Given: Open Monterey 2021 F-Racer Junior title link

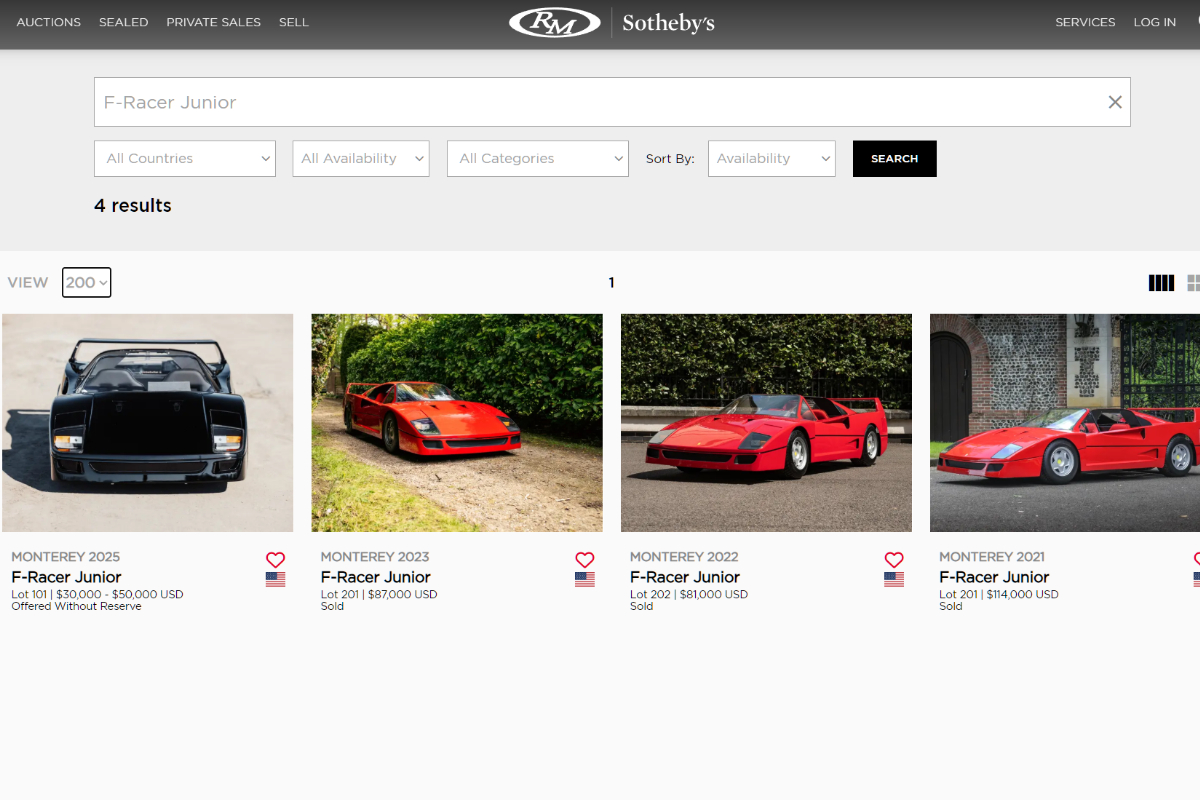Looking at the screenshot, I should (x=994, y=577).
